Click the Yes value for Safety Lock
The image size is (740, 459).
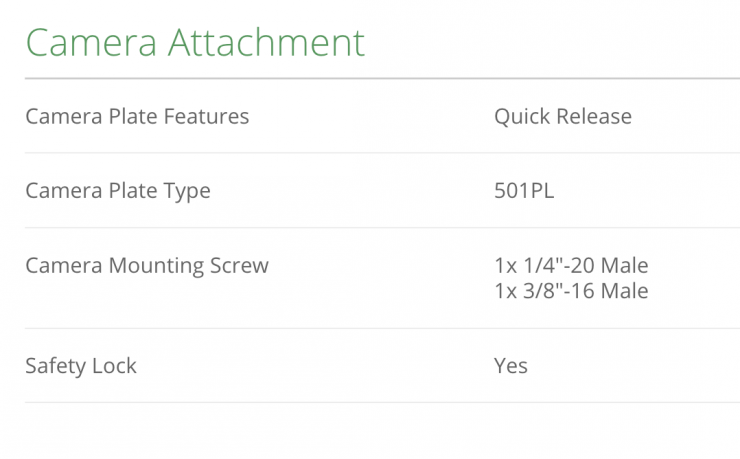pyautogui.click(x=511, y=366)
